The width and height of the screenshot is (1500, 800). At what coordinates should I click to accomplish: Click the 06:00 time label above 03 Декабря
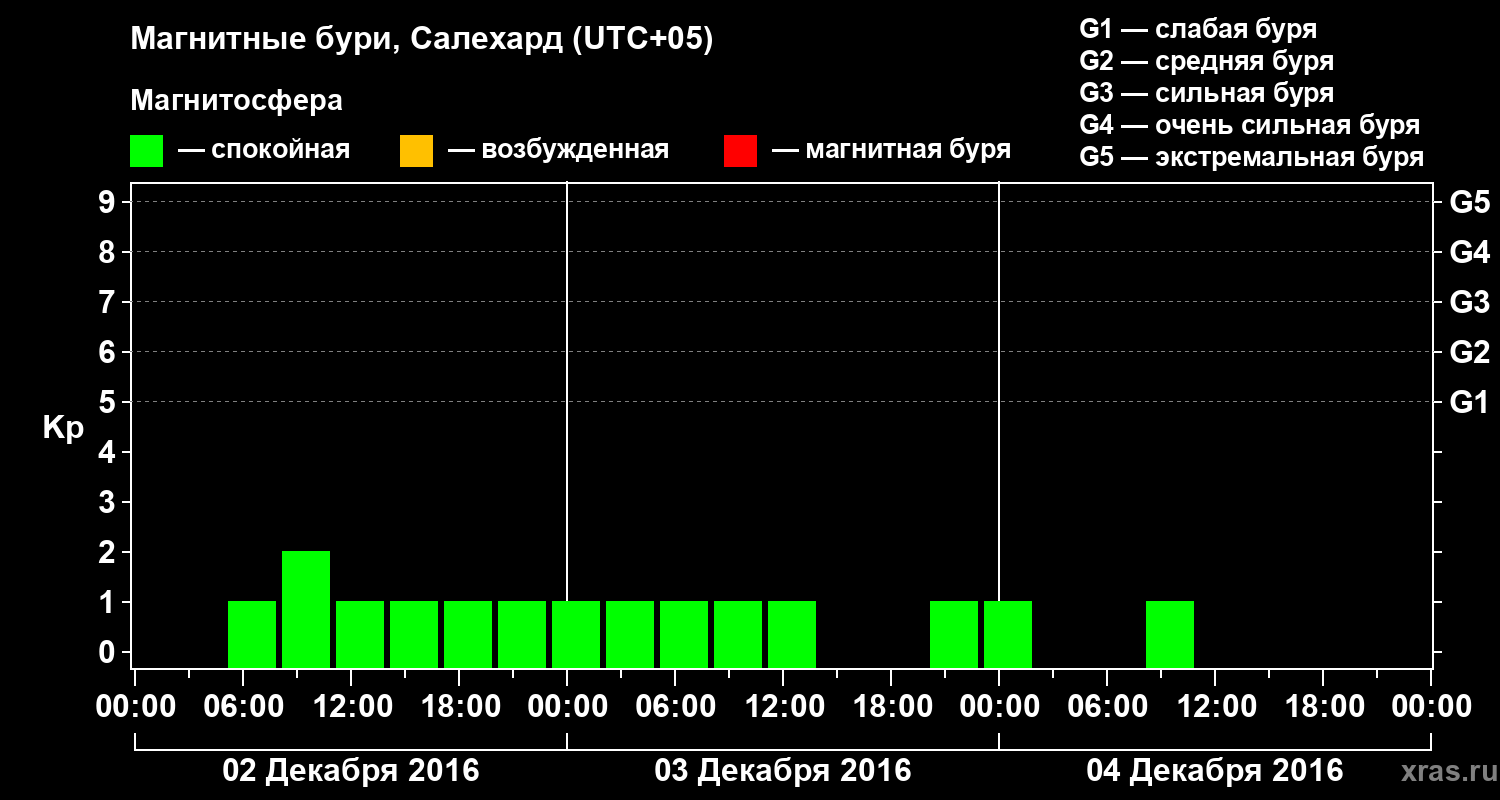pos(675,706)
